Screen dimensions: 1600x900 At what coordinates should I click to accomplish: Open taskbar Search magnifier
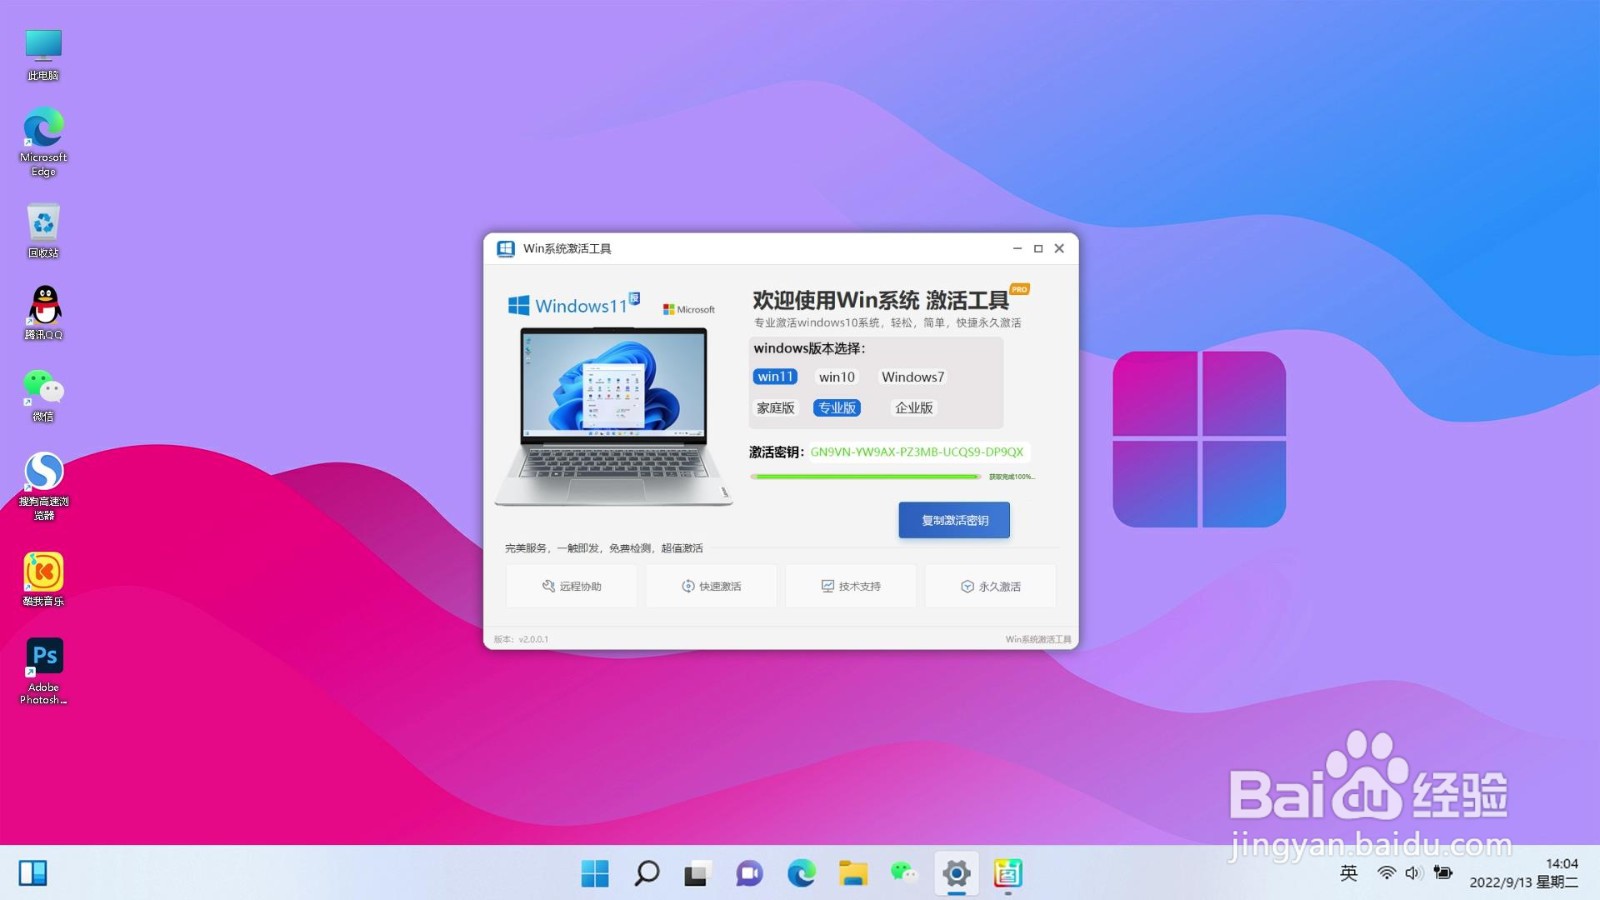[647, 873]
